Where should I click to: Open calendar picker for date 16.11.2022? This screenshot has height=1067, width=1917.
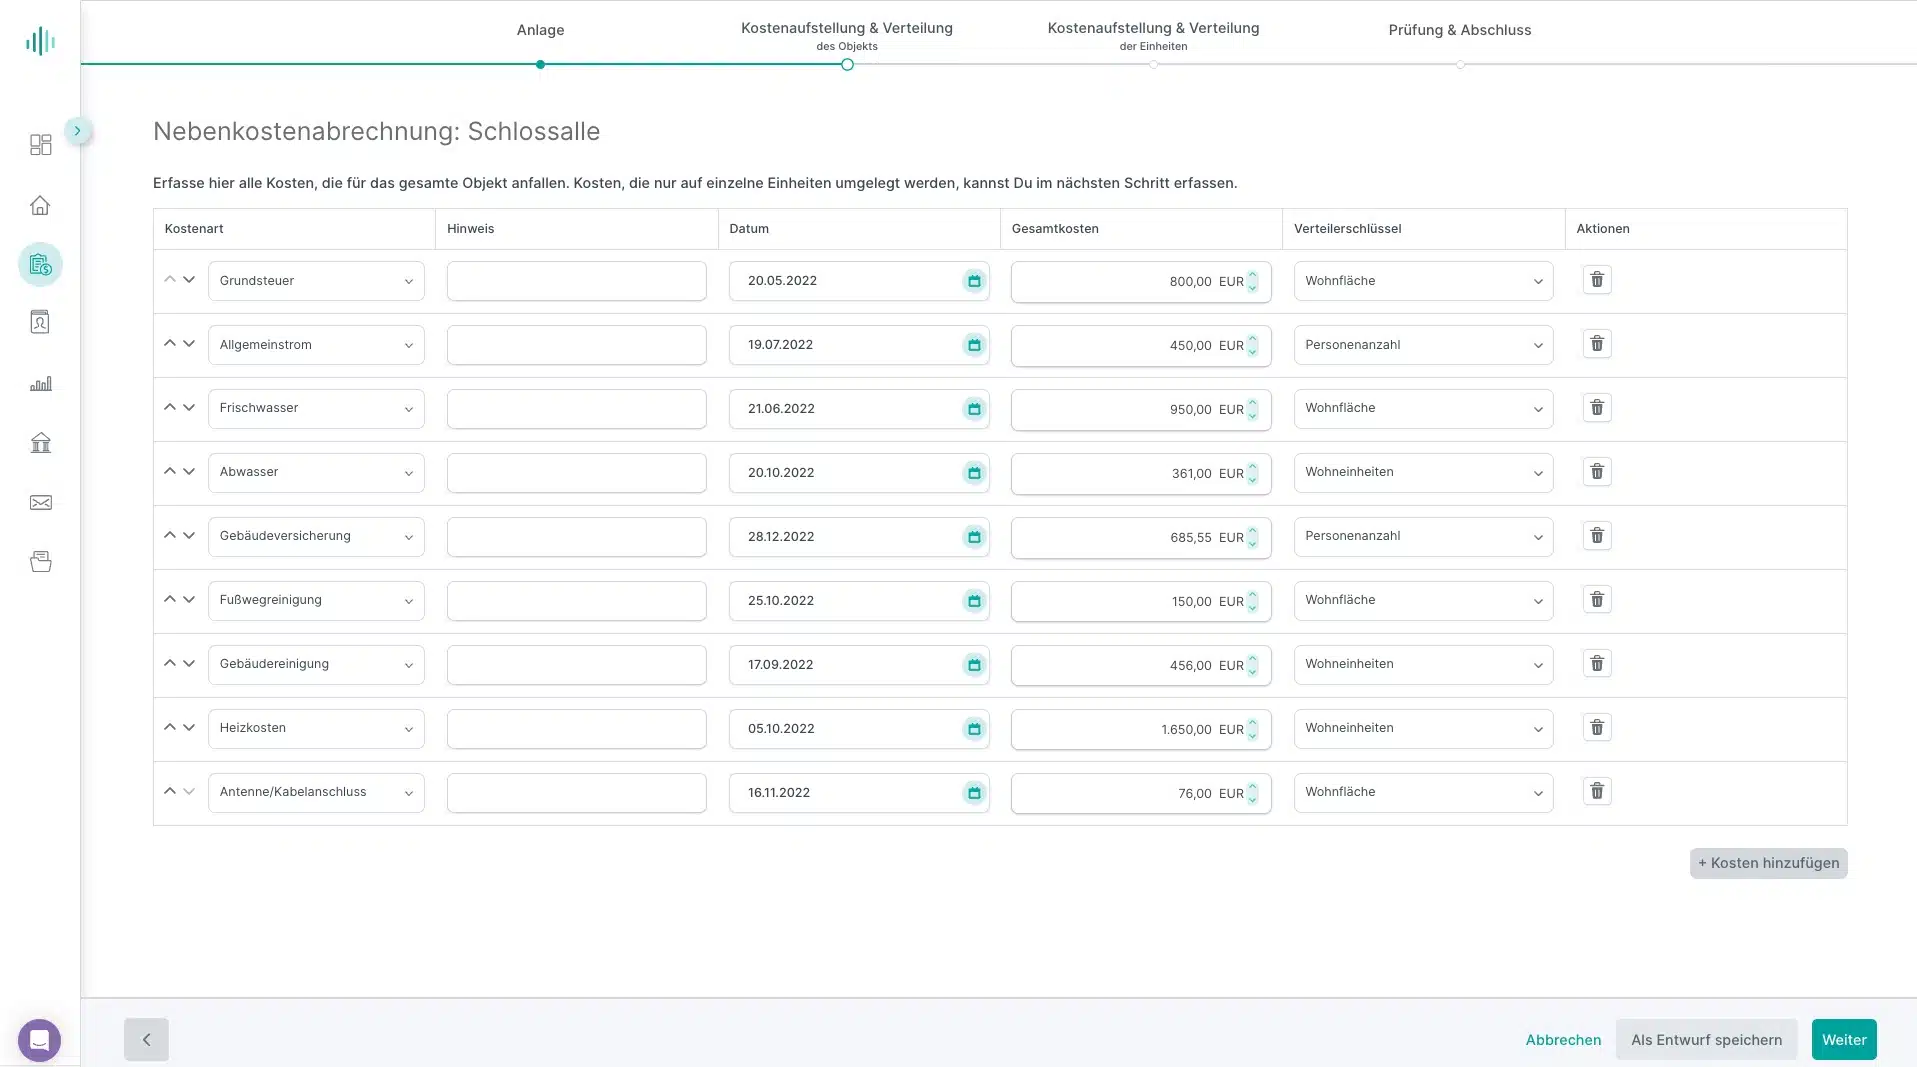[974, 793]
